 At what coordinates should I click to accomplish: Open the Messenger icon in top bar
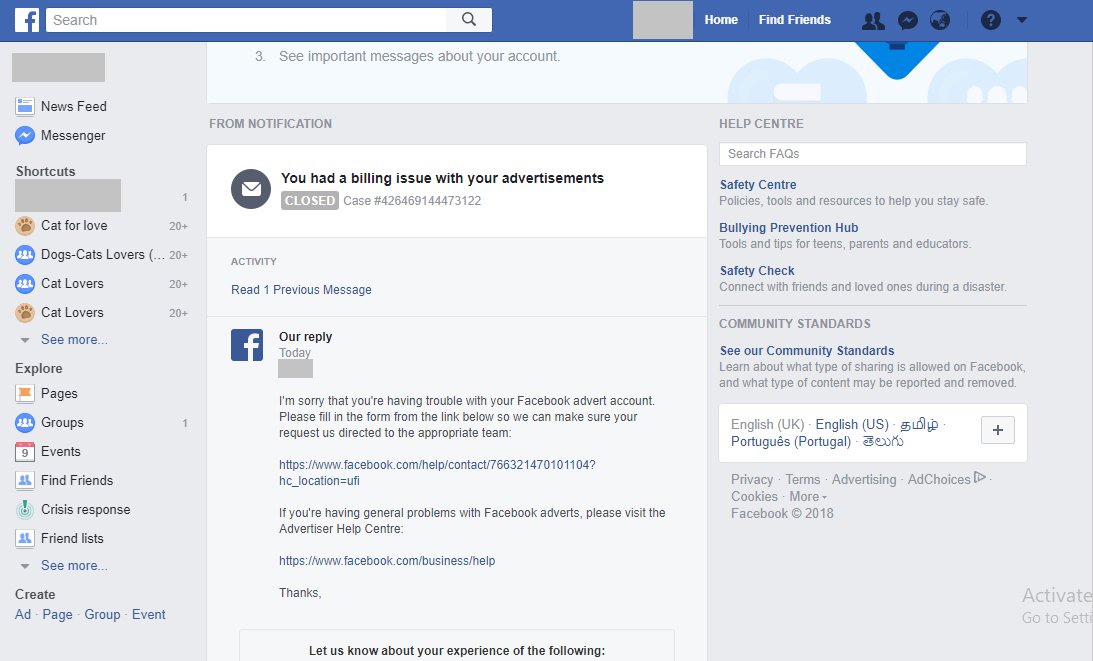(907, 20)
